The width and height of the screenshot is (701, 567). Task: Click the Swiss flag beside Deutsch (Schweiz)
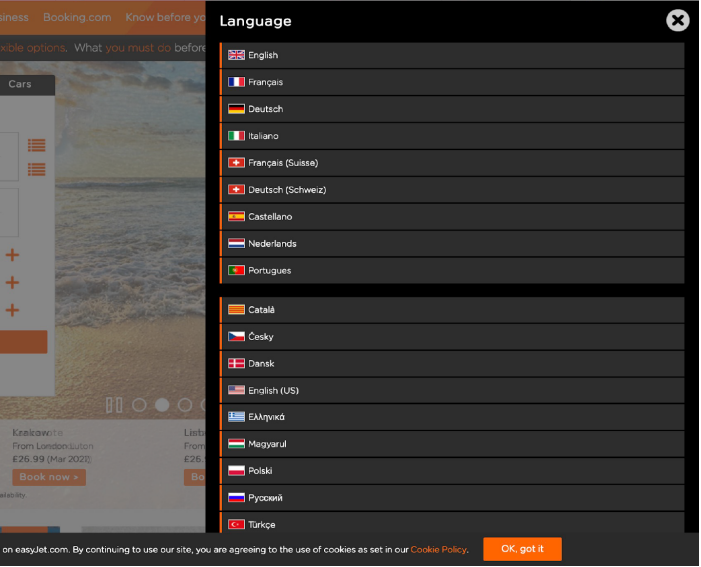tap(236, 190)
